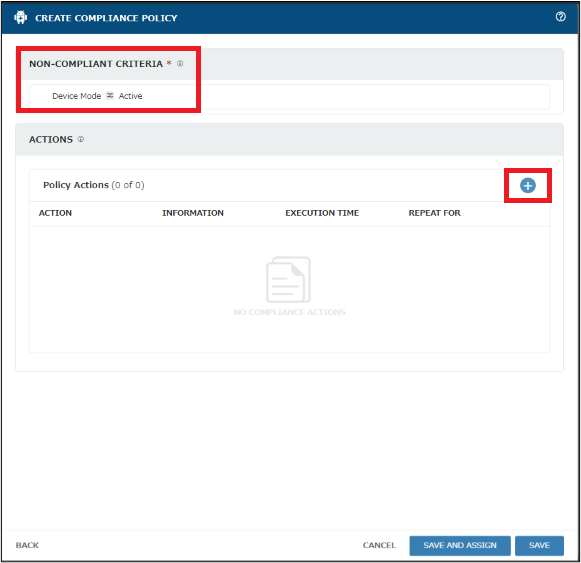
Task: Click the ACTIONS section header
Action: click(x=51, y=139)
